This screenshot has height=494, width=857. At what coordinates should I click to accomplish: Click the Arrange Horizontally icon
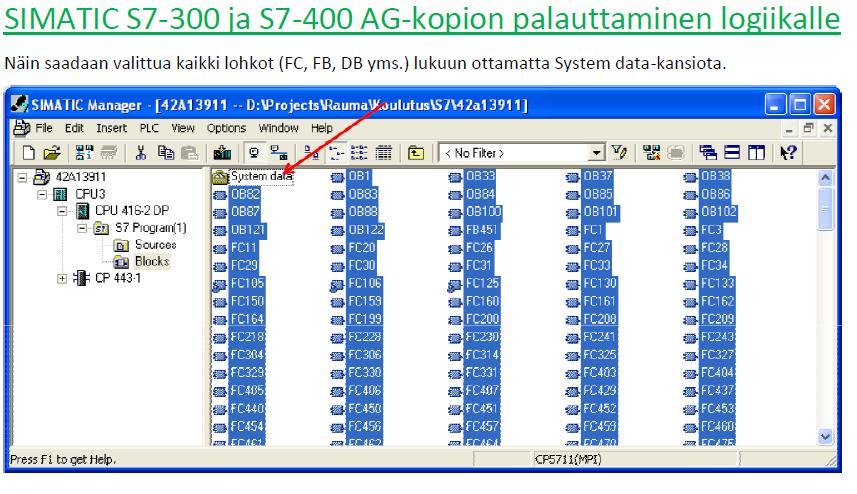732,153
